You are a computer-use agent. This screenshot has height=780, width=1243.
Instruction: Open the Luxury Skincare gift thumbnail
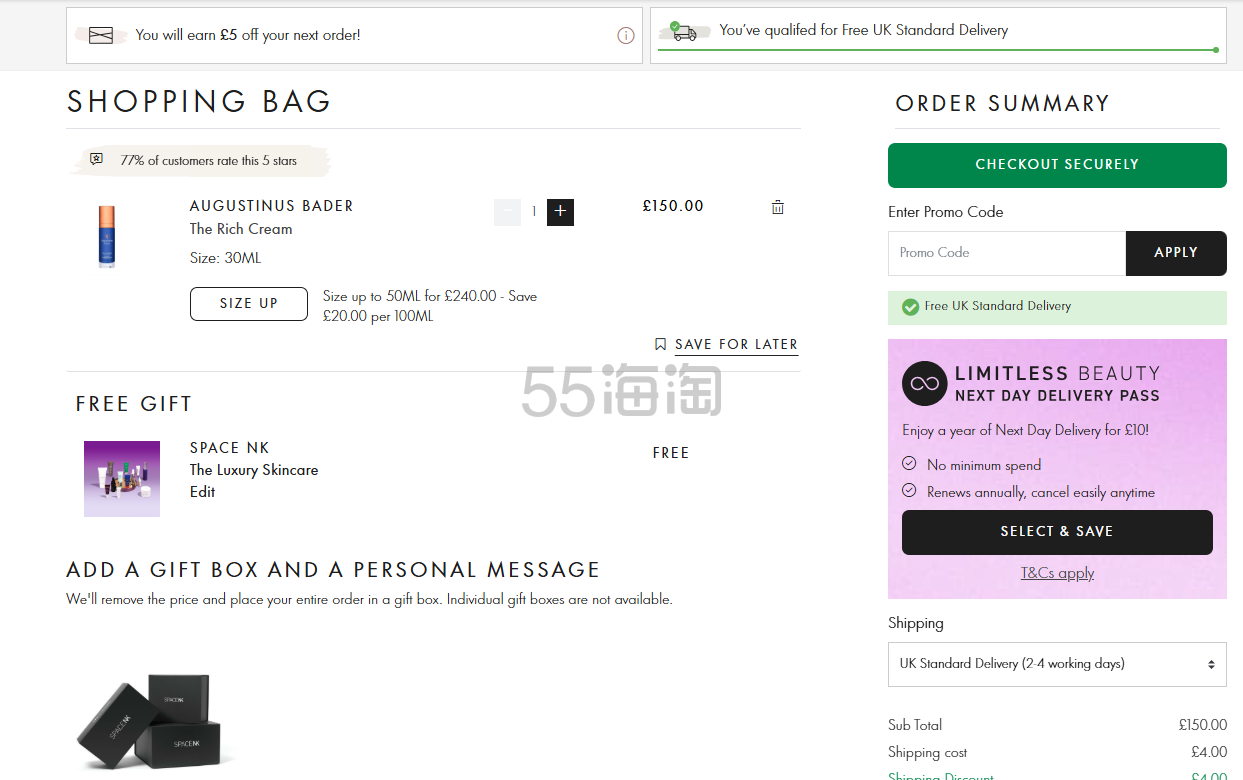click(x=122, y=479)
